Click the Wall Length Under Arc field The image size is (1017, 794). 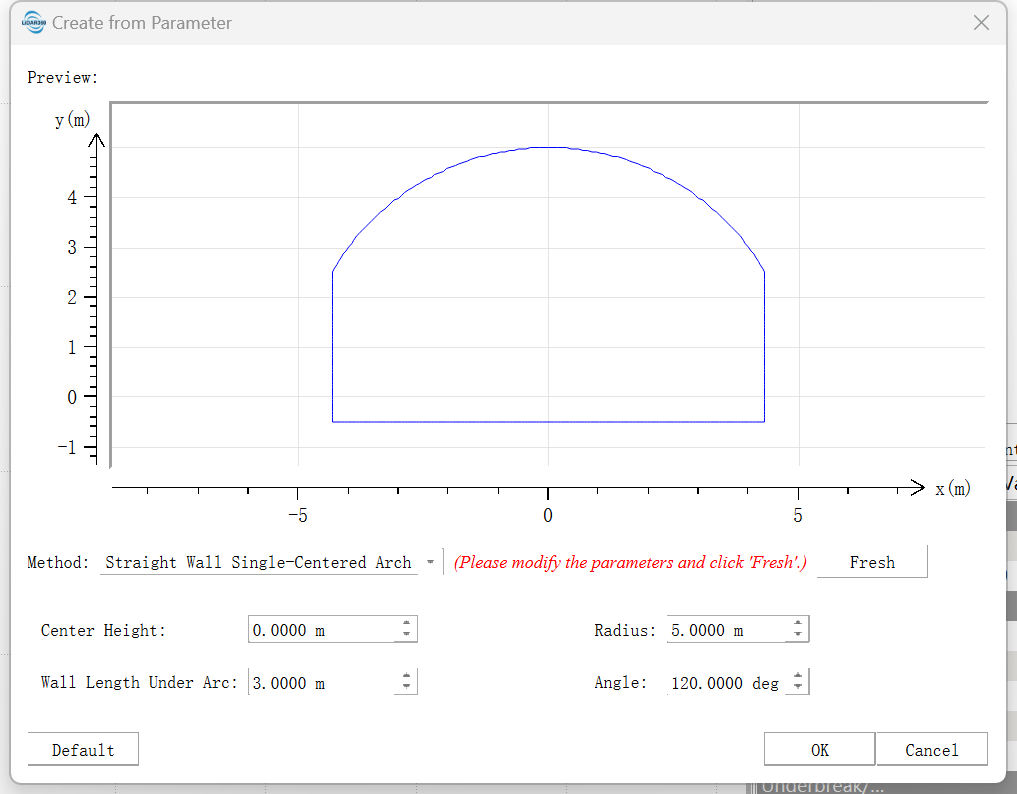(322, 682)
